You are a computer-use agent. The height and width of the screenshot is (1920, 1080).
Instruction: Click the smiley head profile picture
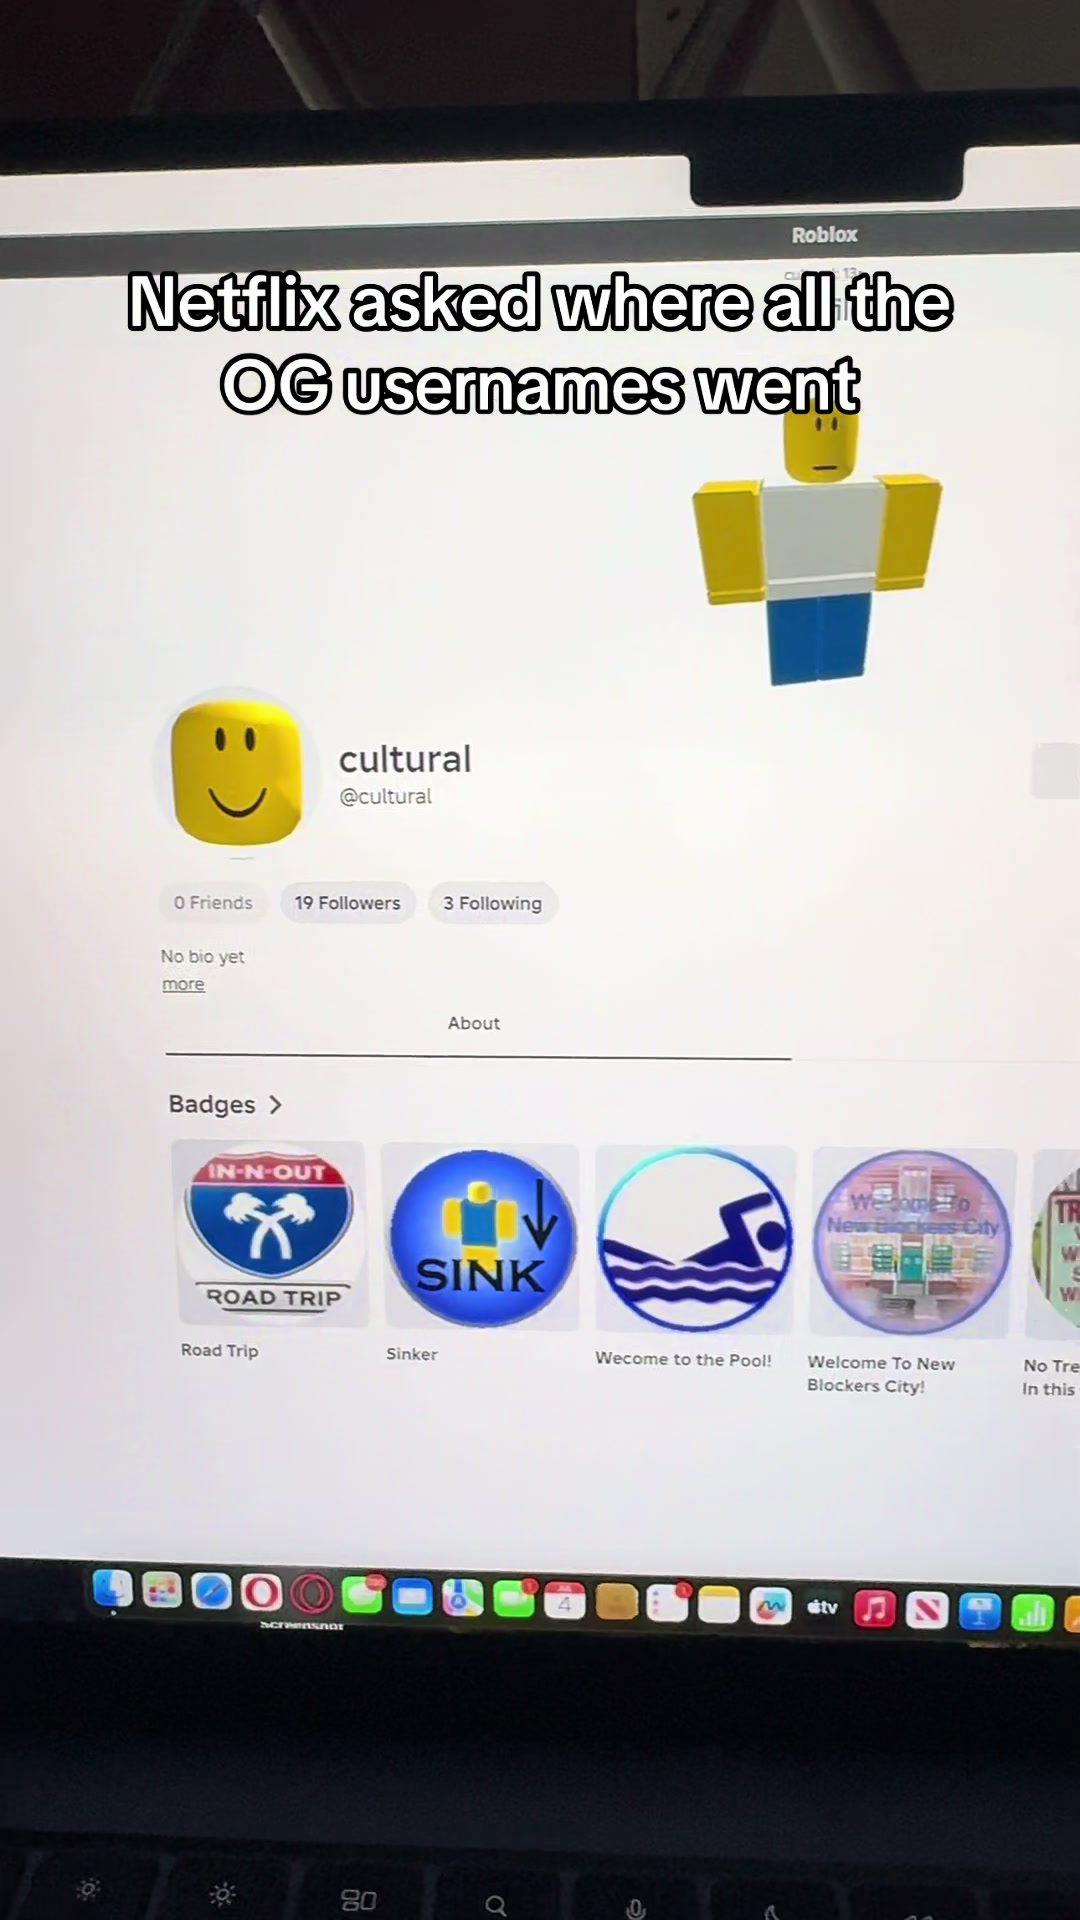click(237, 771)
